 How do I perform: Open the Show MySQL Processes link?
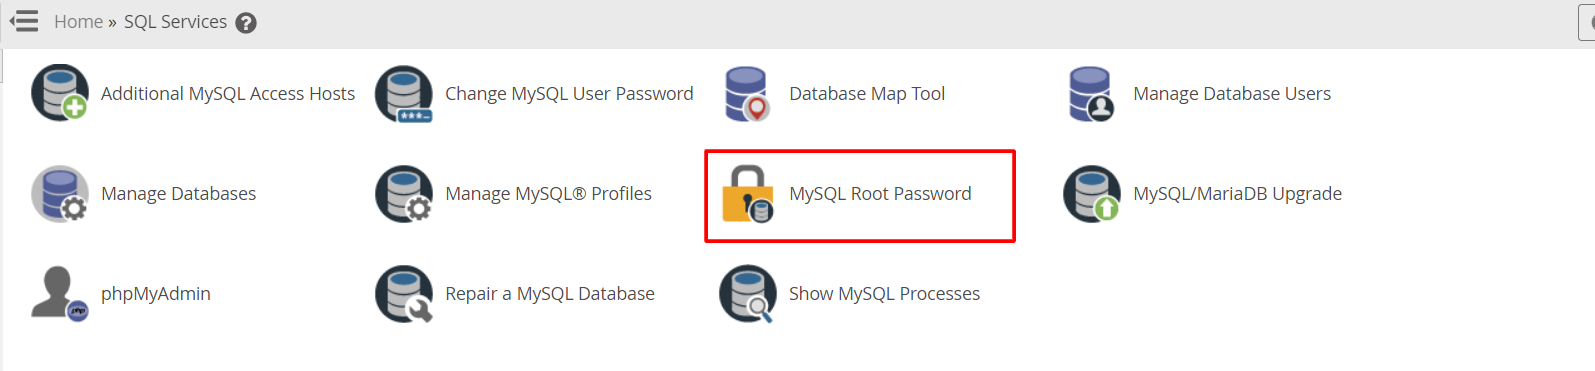coord(884,294)
